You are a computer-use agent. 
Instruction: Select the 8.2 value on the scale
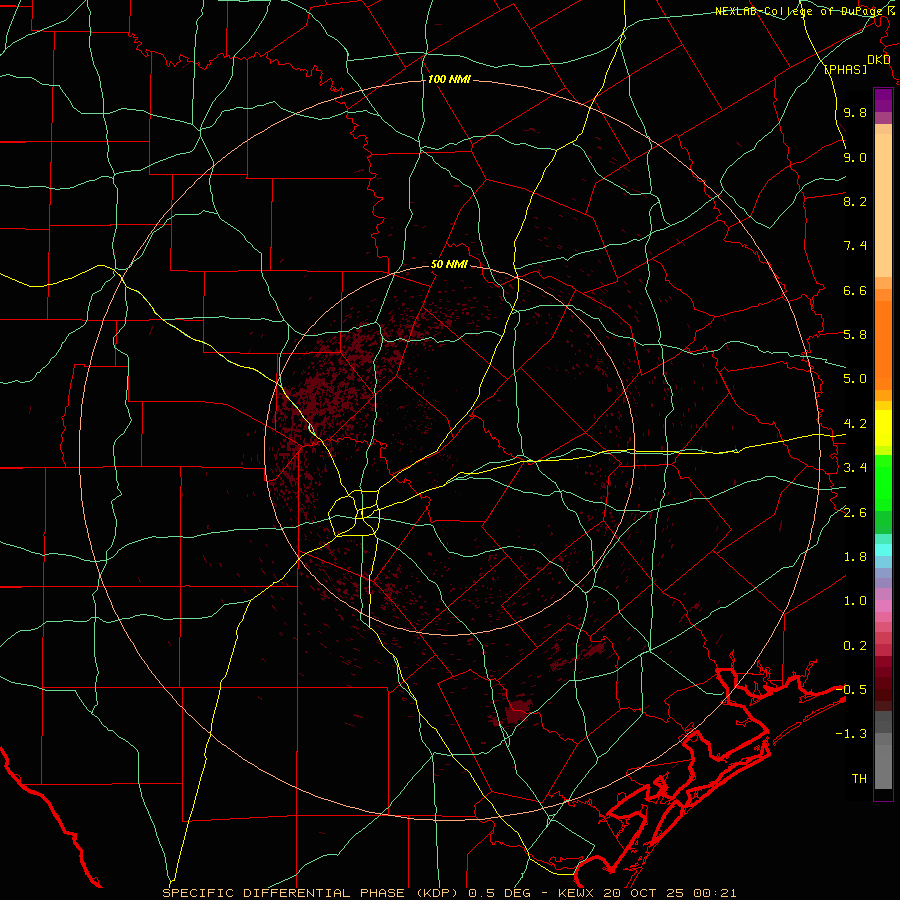pyautogui.click(x=855, y=201)
